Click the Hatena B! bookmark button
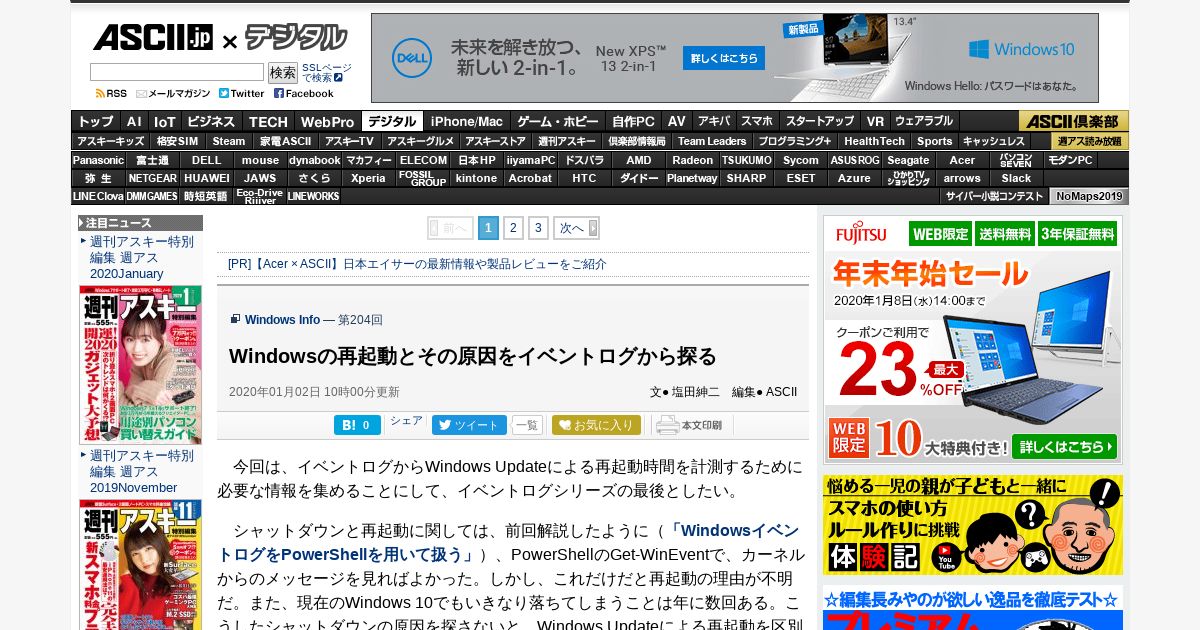1200x630 pixels. coord(357,425)
